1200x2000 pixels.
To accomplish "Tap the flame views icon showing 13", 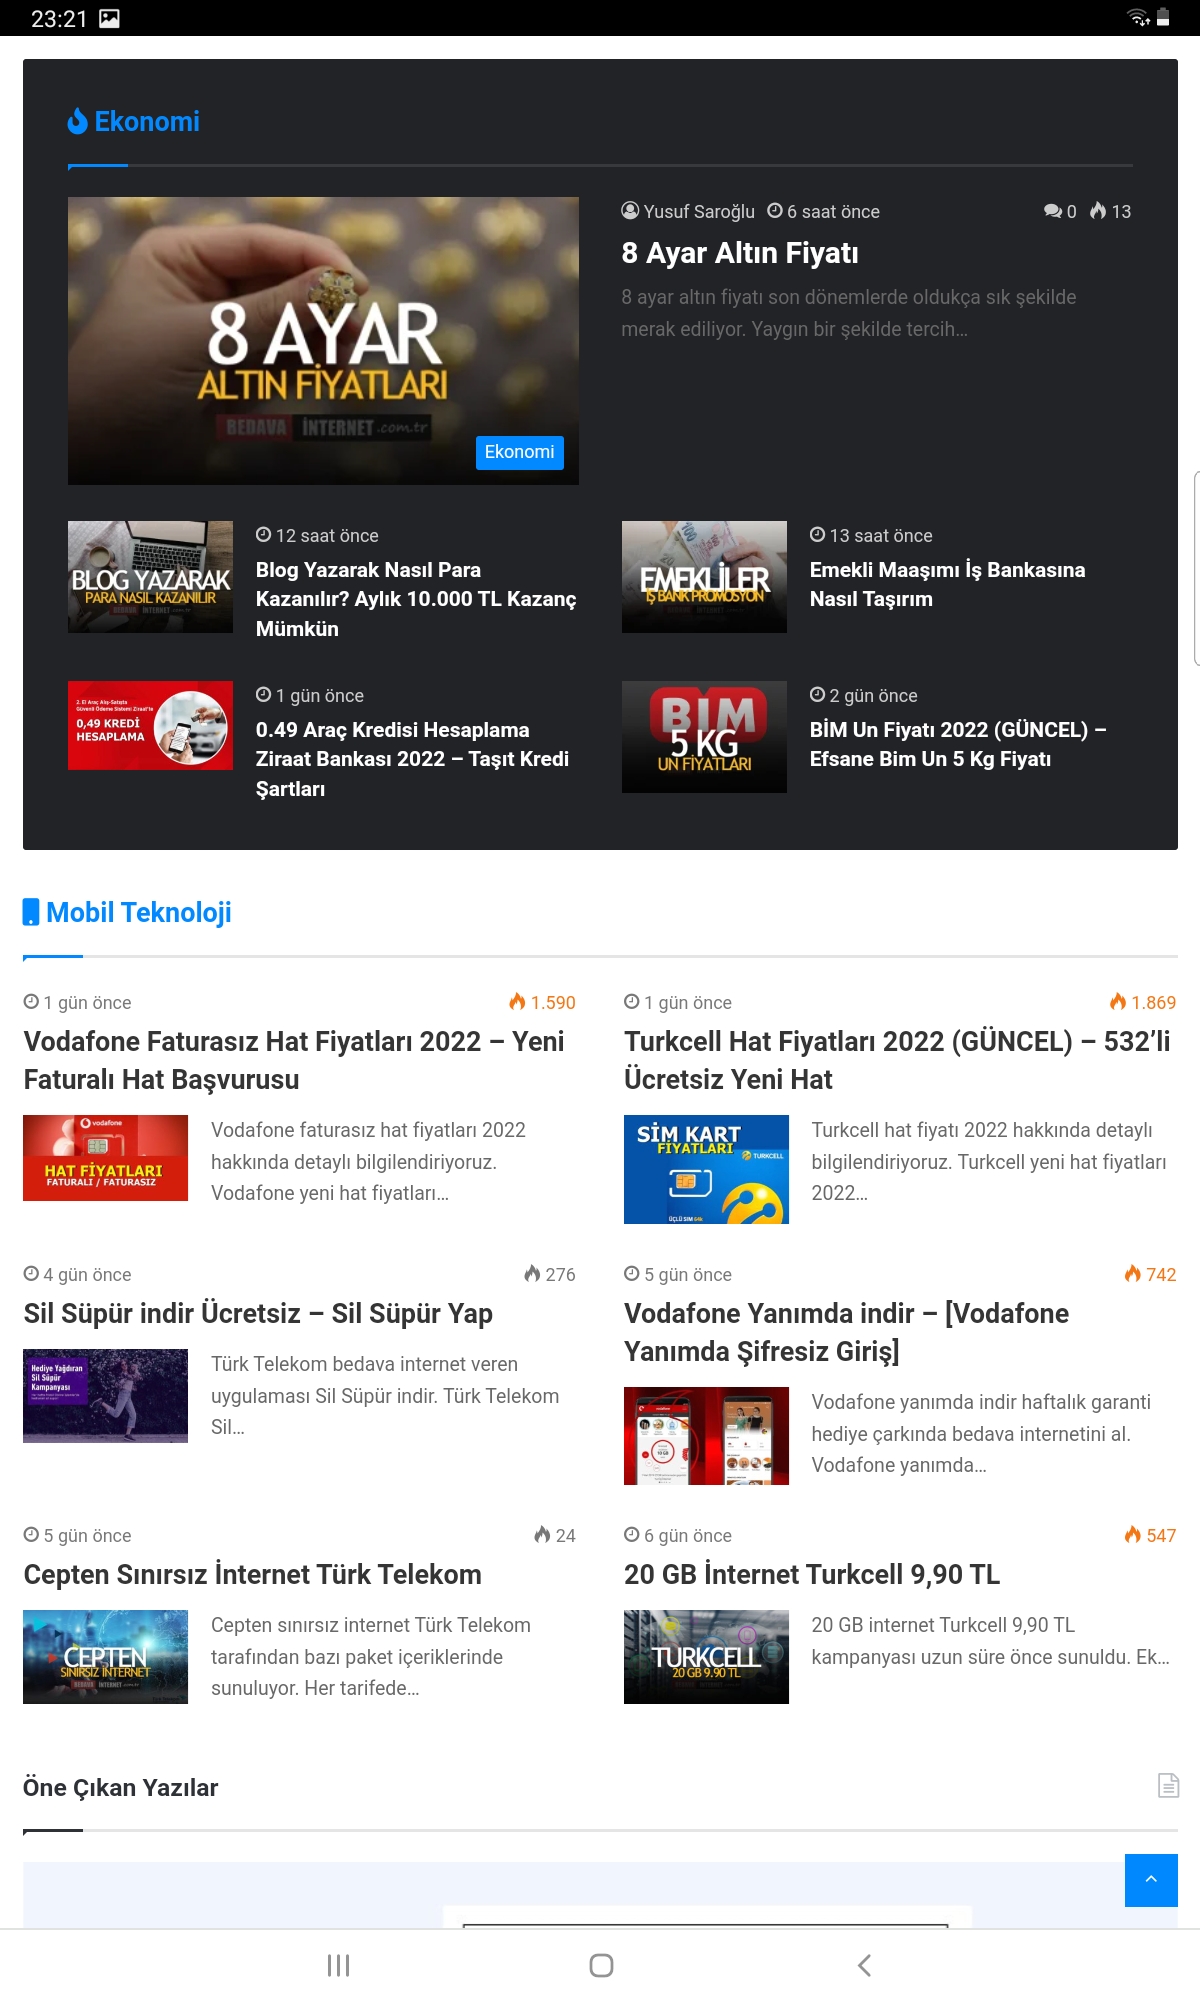I will (1098, 211).
